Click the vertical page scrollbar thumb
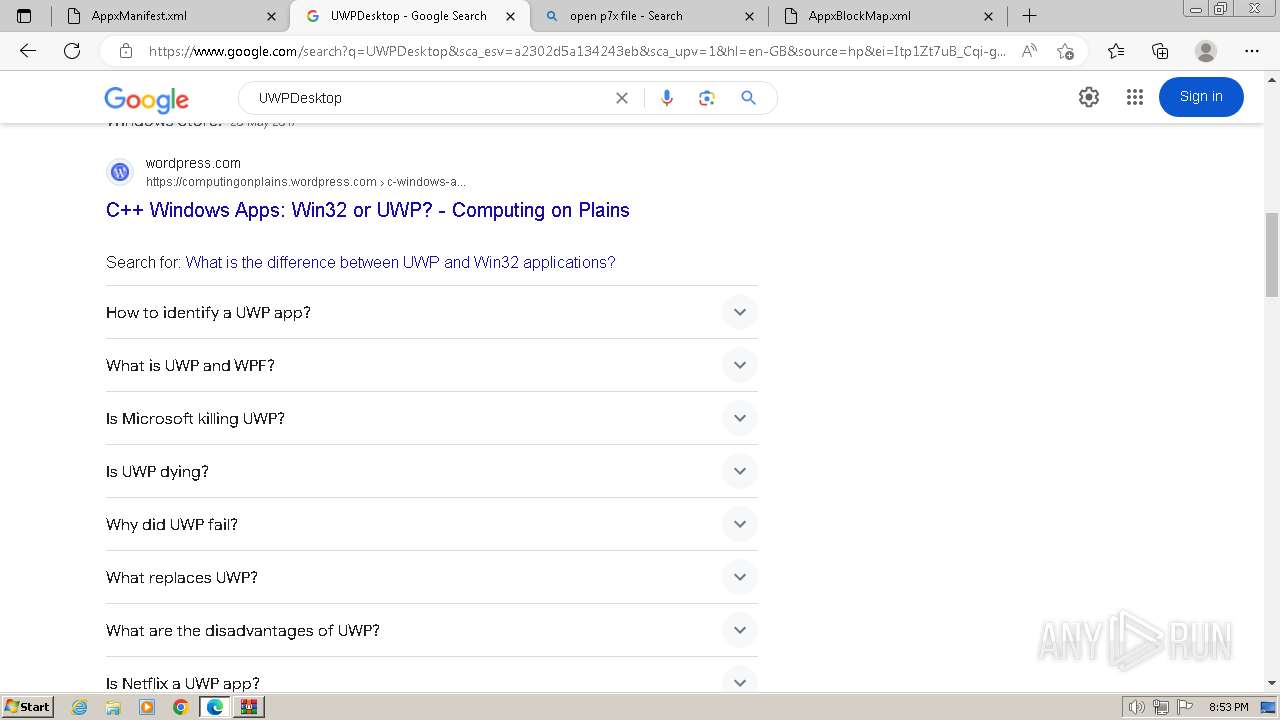This screenshot has height=720, width=1280. click(x=1272, y=254)
